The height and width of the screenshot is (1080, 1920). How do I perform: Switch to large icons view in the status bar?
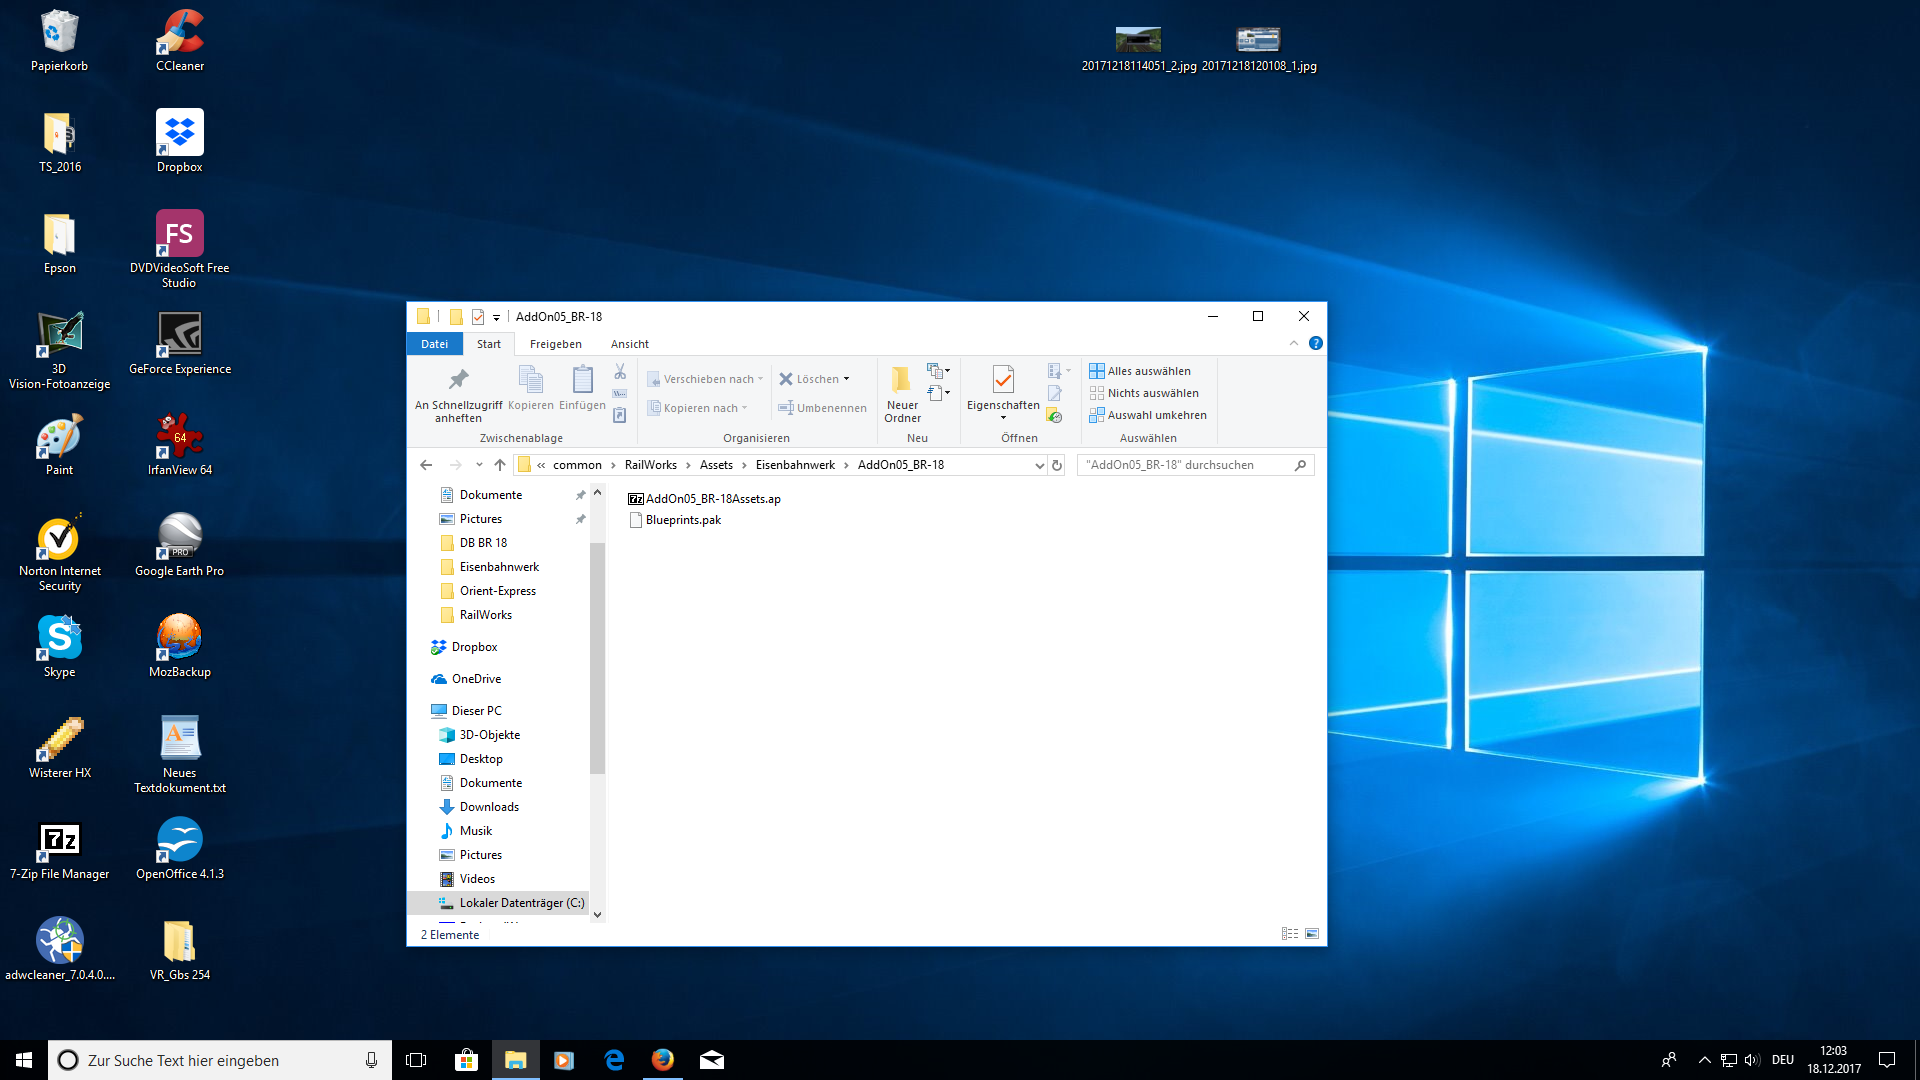1312,934
